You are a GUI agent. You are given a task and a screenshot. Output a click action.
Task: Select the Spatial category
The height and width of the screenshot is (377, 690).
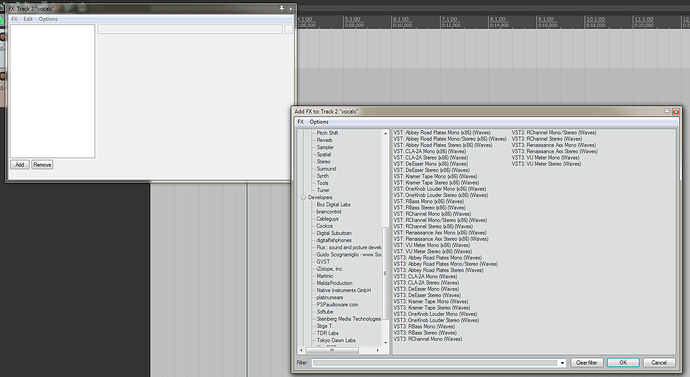tap(324, 154)
